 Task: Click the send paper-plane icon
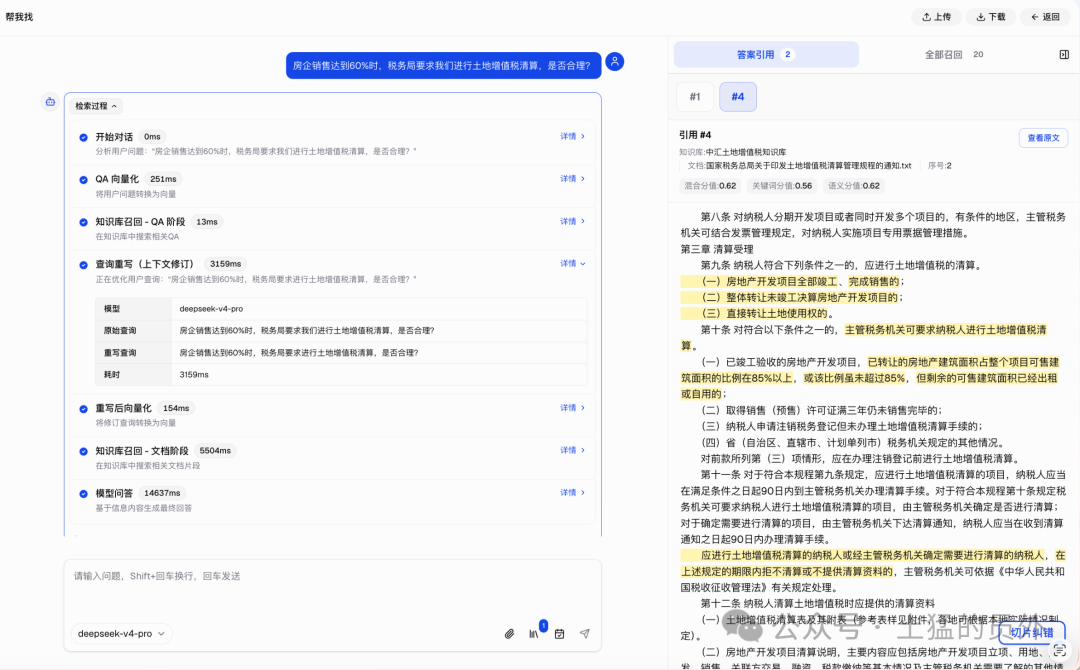point(584,634)
